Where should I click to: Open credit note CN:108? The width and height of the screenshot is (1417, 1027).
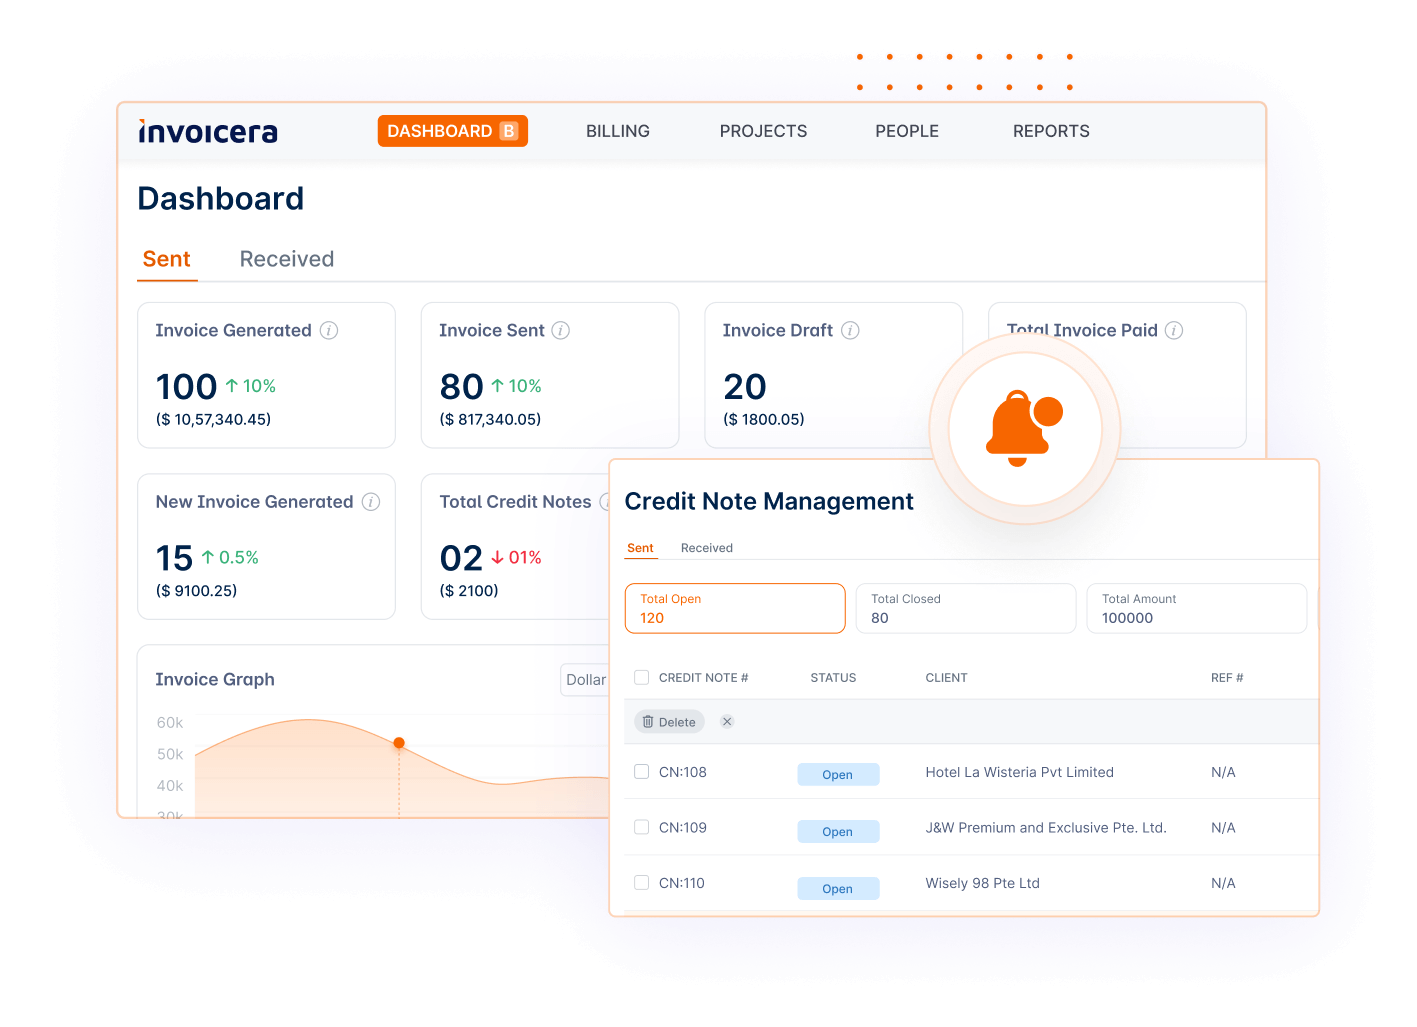point(683,772)
